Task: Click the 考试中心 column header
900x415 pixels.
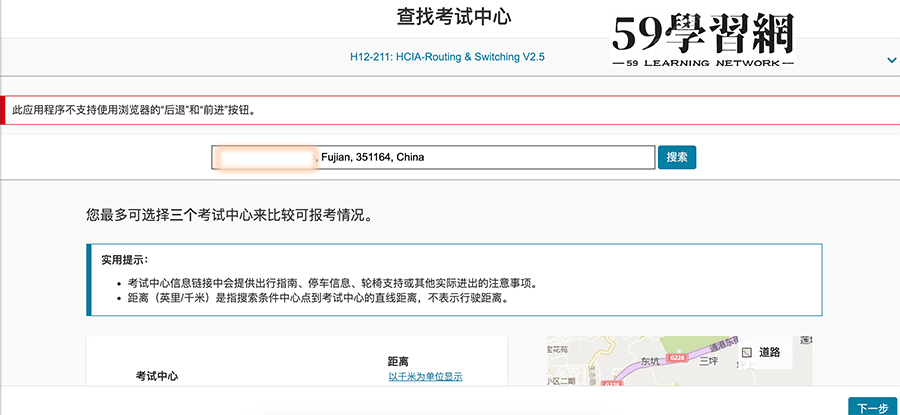Action: pyautogui.click(x=156, y=377)
